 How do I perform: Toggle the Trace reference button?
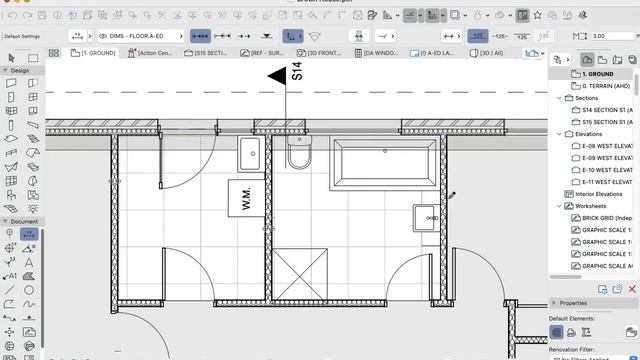point(455,16)
